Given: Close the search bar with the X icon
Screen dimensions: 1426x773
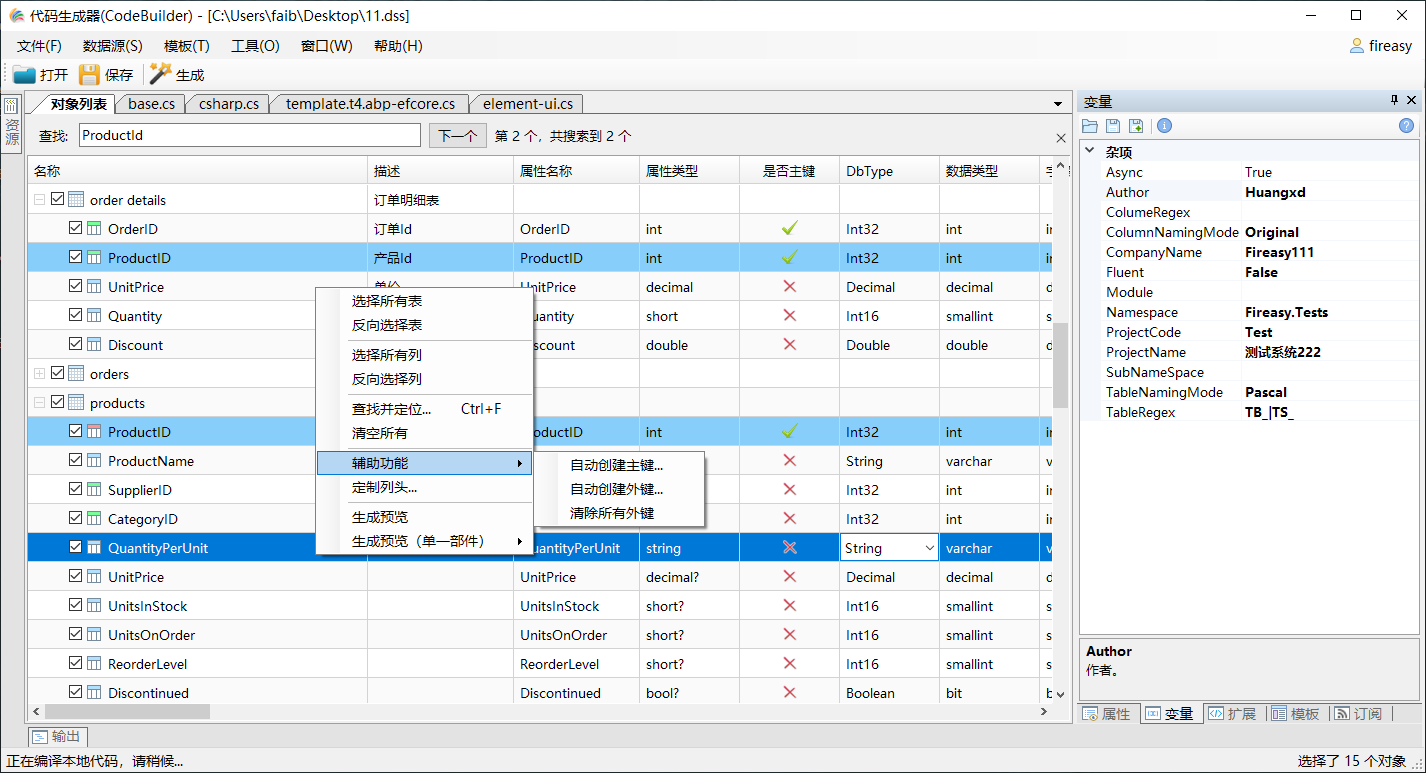Looking at the screenshot, I should pos(1061,138).
